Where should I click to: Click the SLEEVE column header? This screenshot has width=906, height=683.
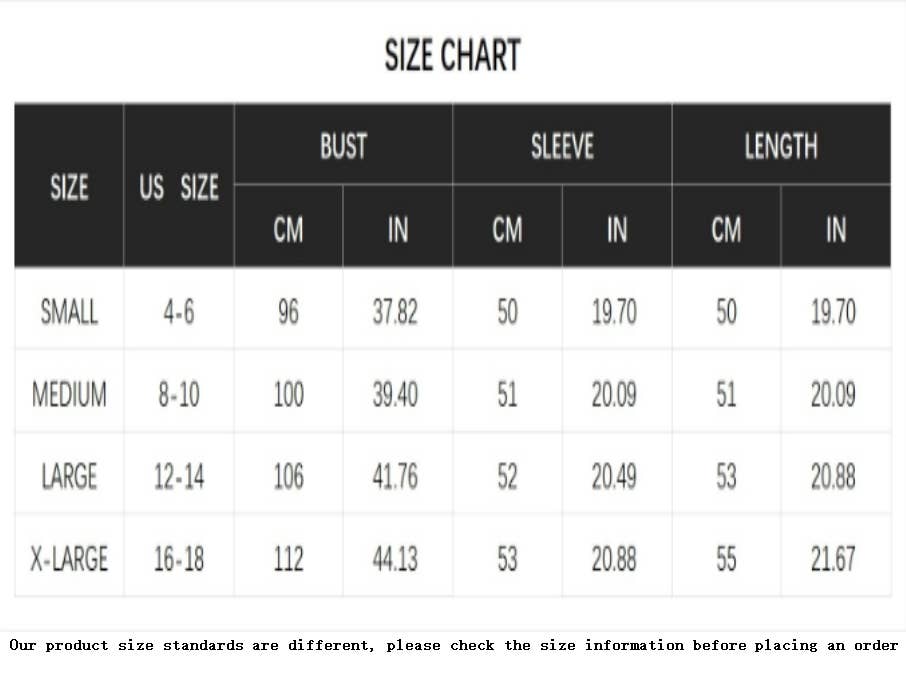[562, 146]
